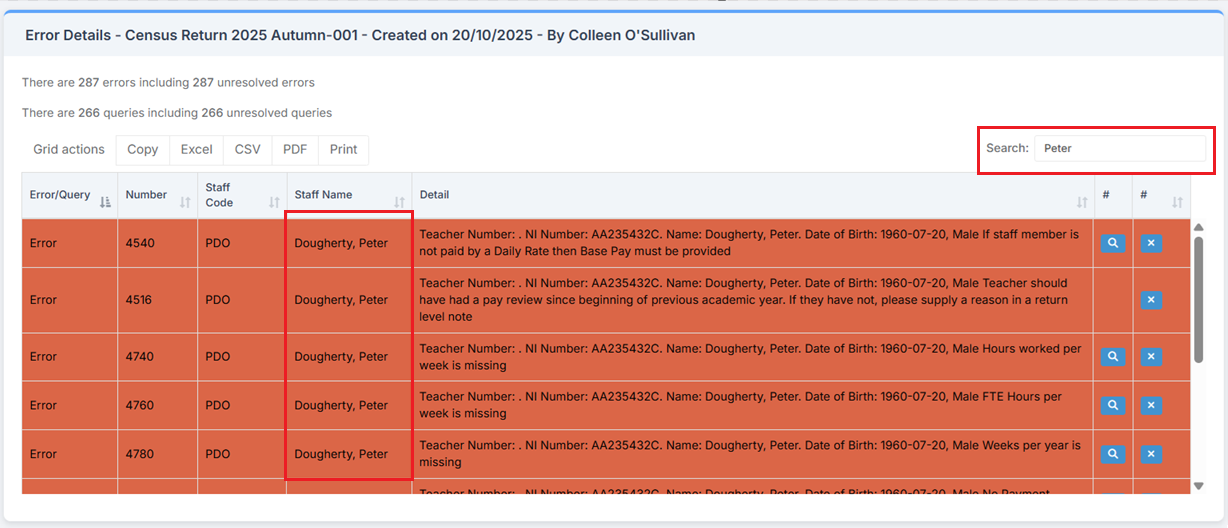Click the X icon for error 4540
1228x528 pixels.
click(1151, 243)
